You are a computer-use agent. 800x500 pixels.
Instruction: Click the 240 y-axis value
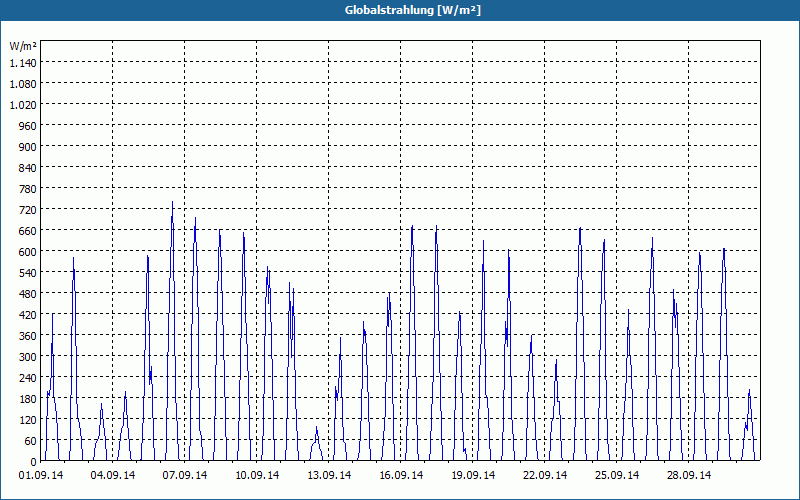(29, 378)
